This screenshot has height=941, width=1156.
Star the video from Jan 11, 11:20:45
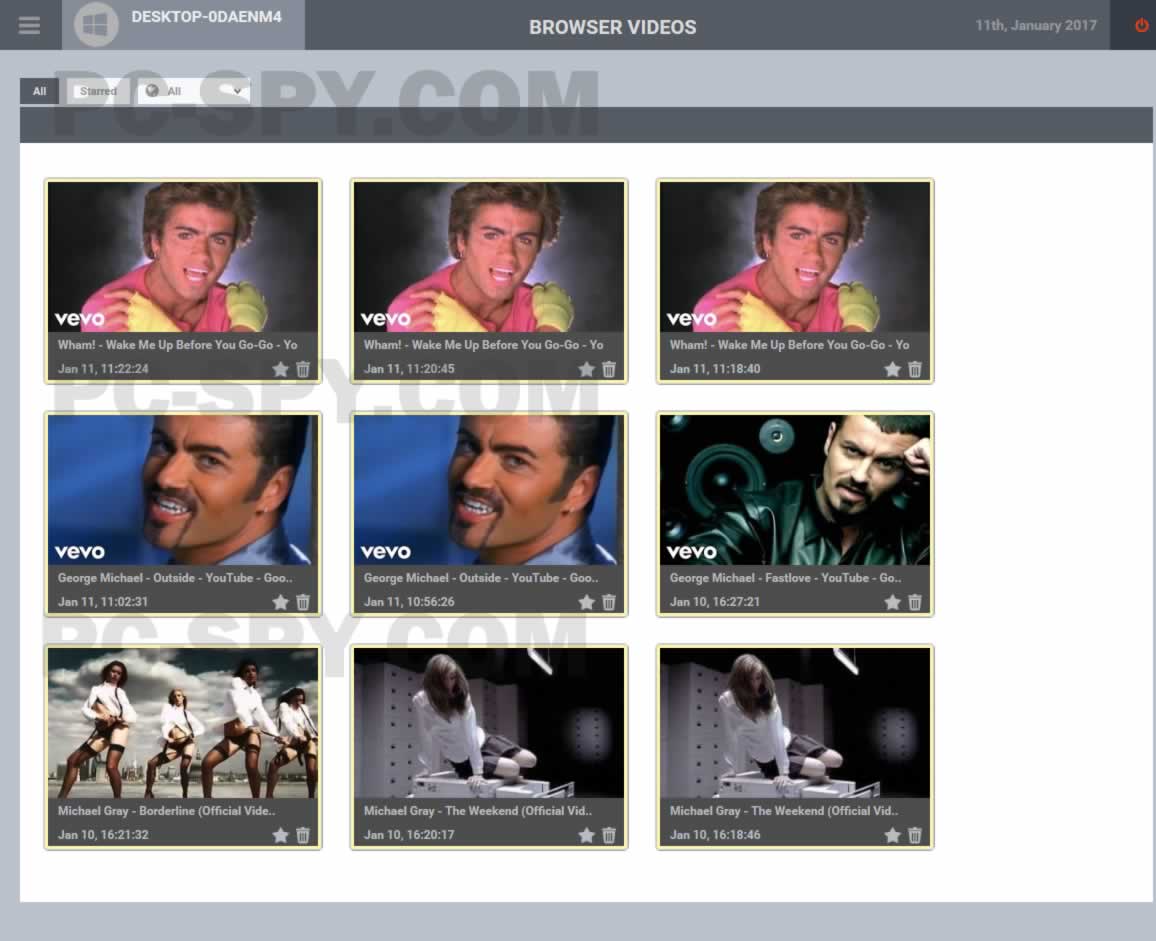click(x=586, y=369)
